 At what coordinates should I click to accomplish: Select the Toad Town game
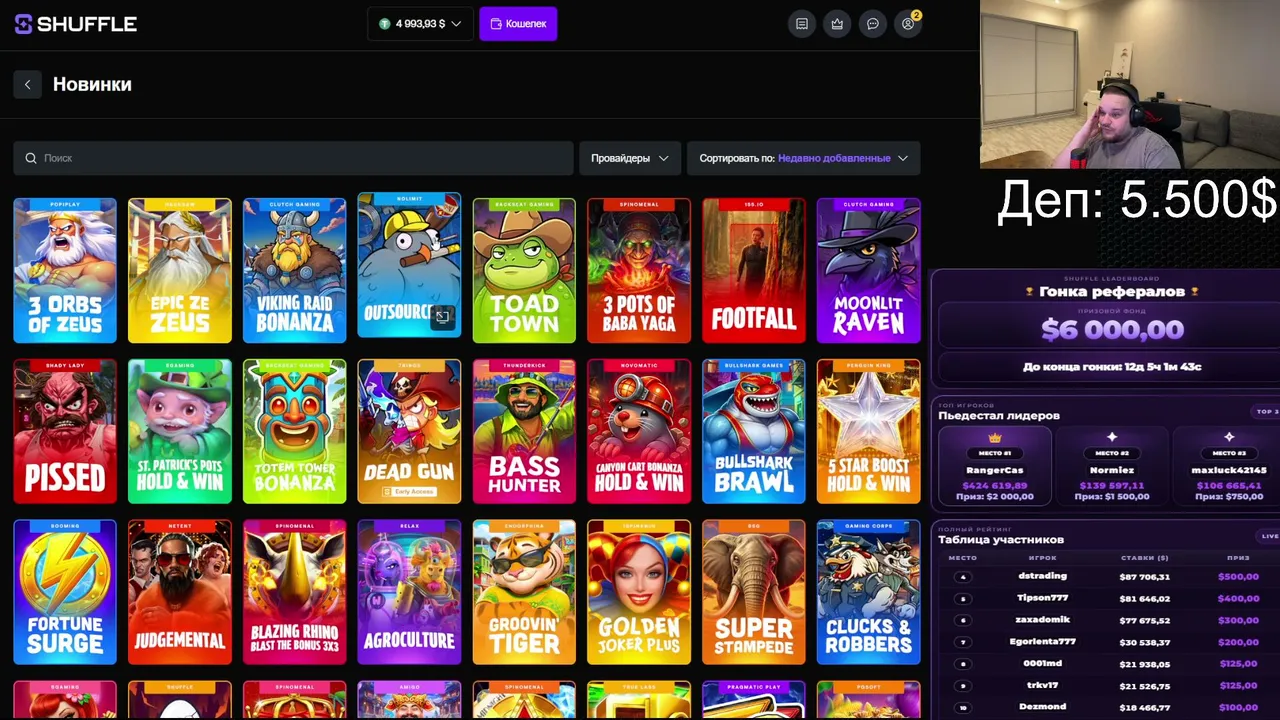pyautogui.click(x=524, y=271)
